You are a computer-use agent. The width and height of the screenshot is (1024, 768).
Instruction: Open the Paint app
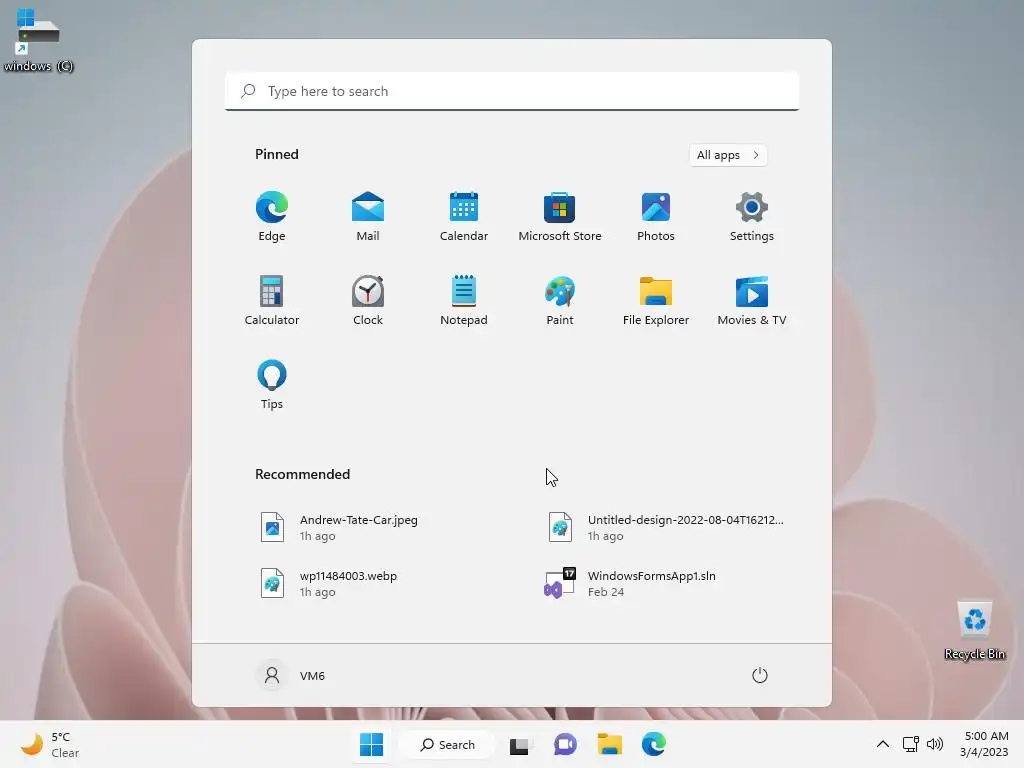pos(560,300)
